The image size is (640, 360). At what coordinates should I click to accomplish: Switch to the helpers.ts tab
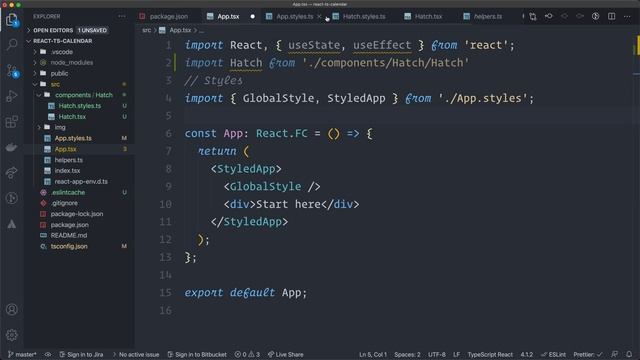488,17
